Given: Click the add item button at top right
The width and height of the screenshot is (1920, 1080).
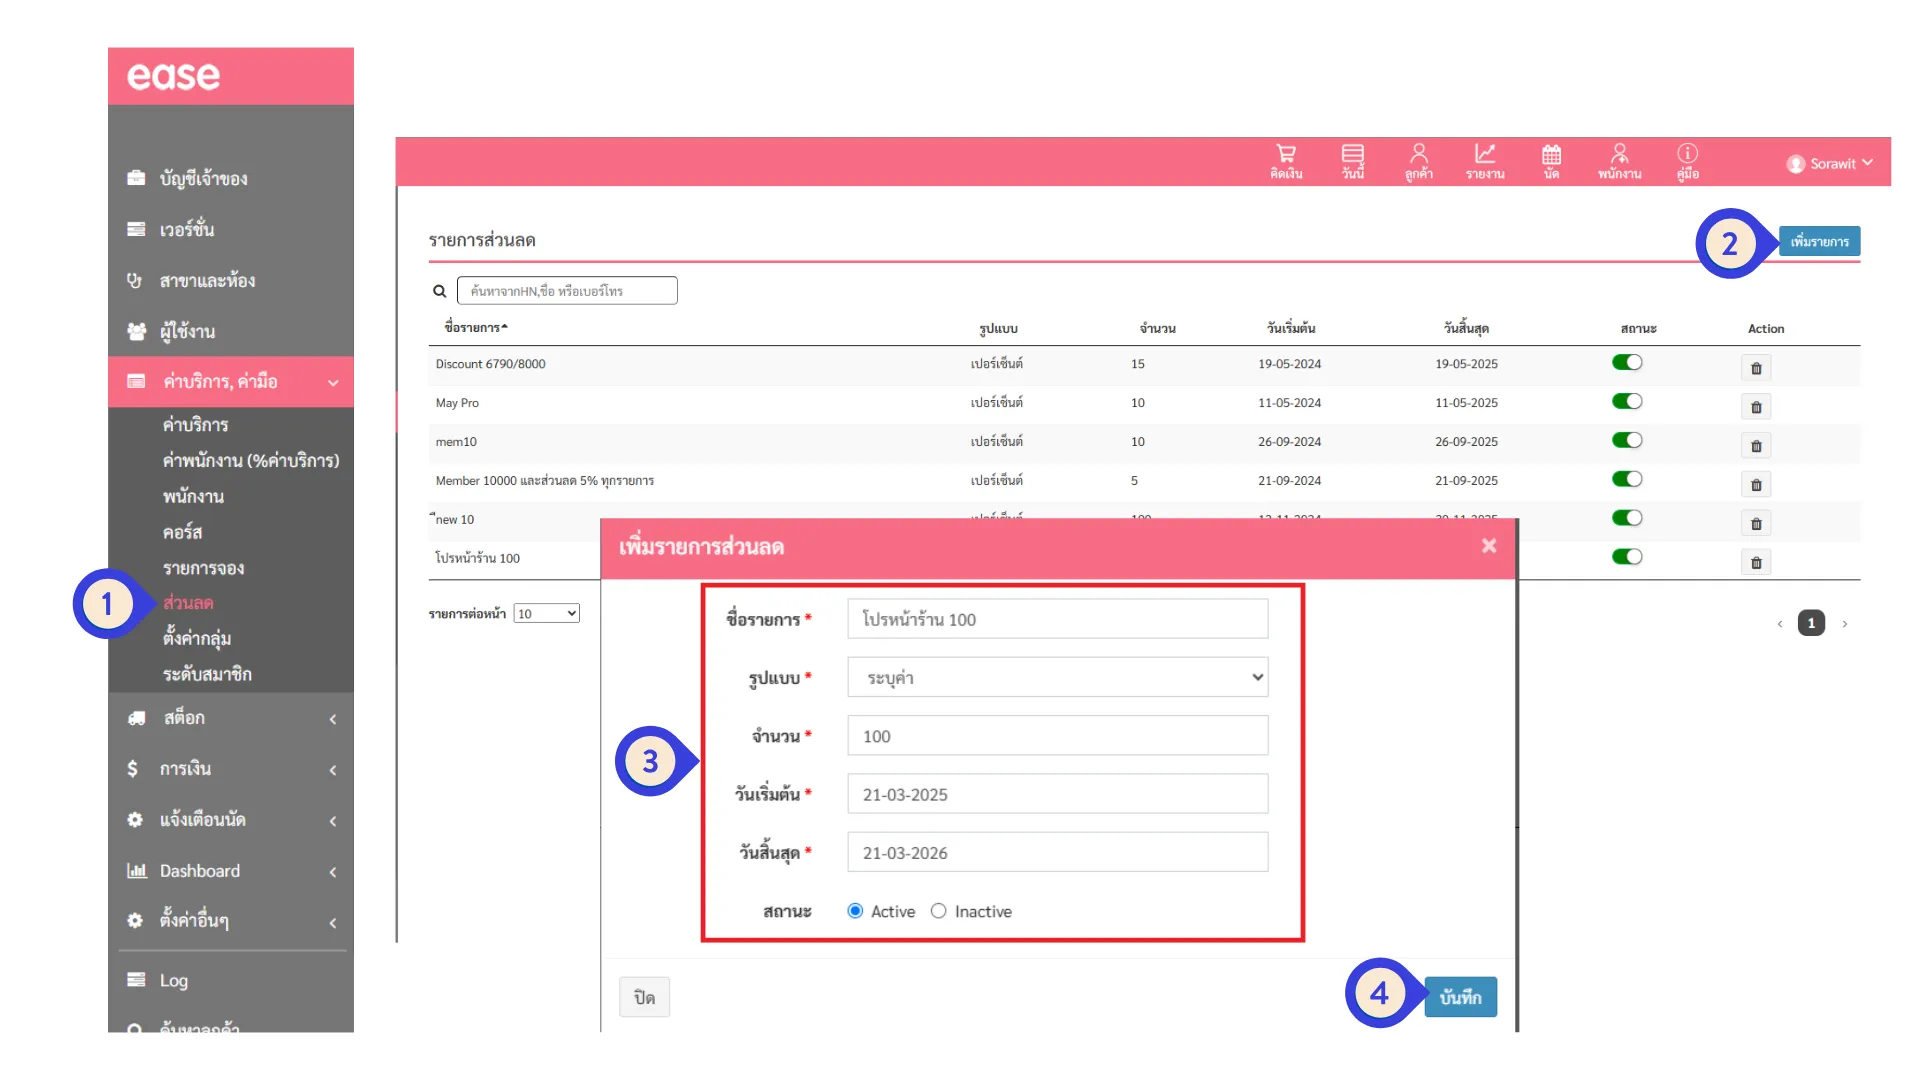Looking at the screenshot, I should (1819, 242).
